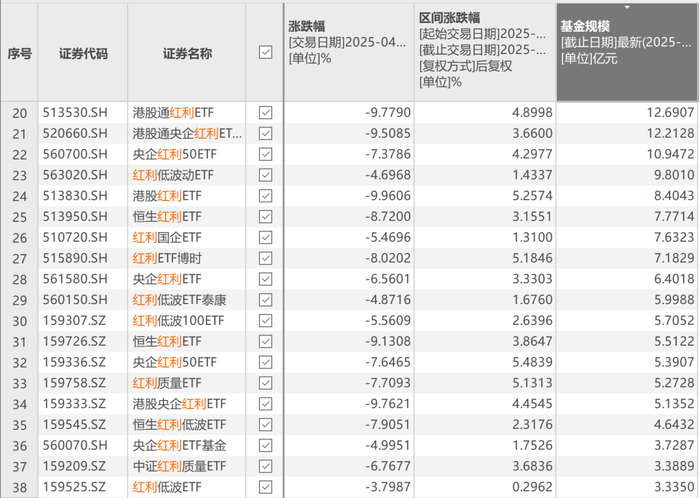700x498 pixels.
Task: Toggle checkbox for 红利低波动ETF row
Action: [x=266, y=175]
